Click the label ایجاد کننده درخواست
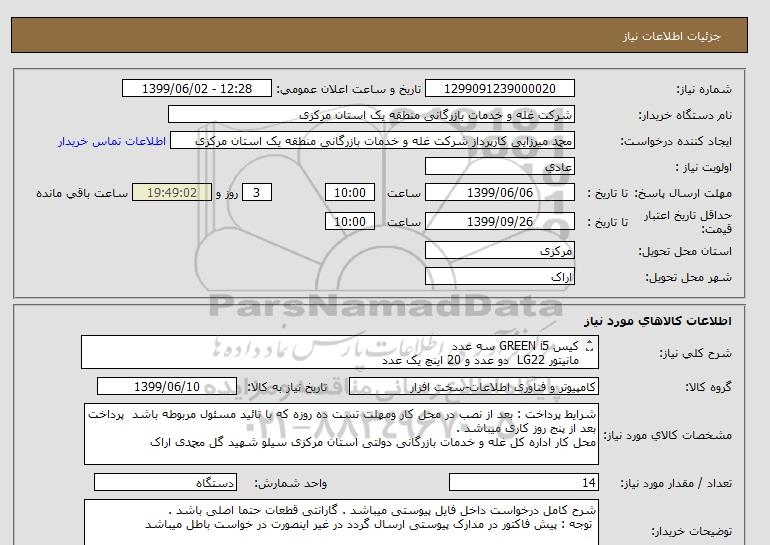This screenshot has height=545, width=770. [676, 142]
